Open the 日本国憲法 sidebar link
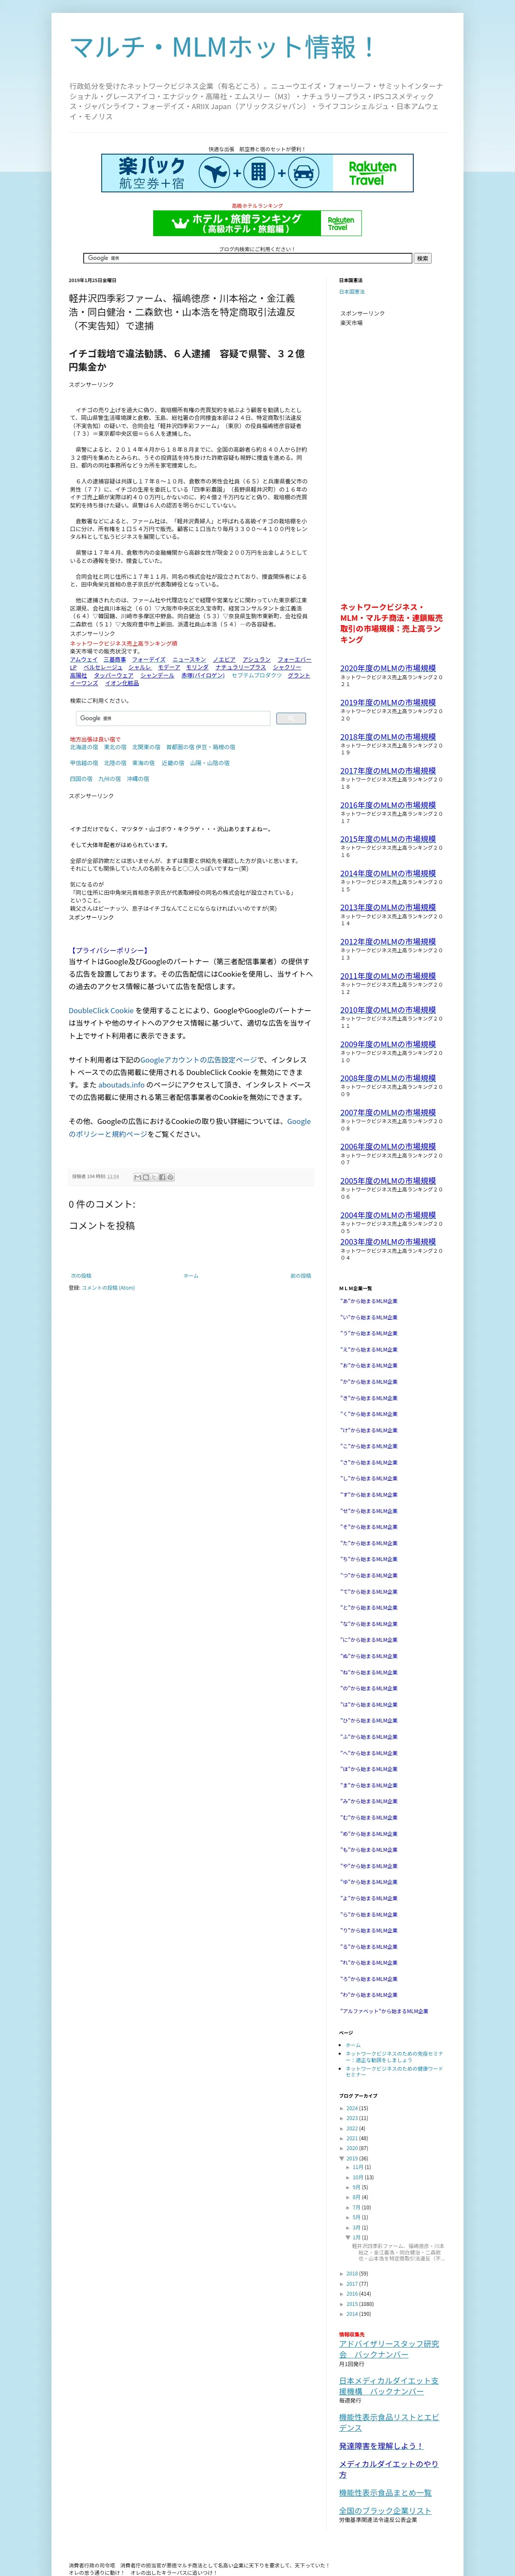The height and width of the screenshot is (2576, 515). click(x=352, y=292)
